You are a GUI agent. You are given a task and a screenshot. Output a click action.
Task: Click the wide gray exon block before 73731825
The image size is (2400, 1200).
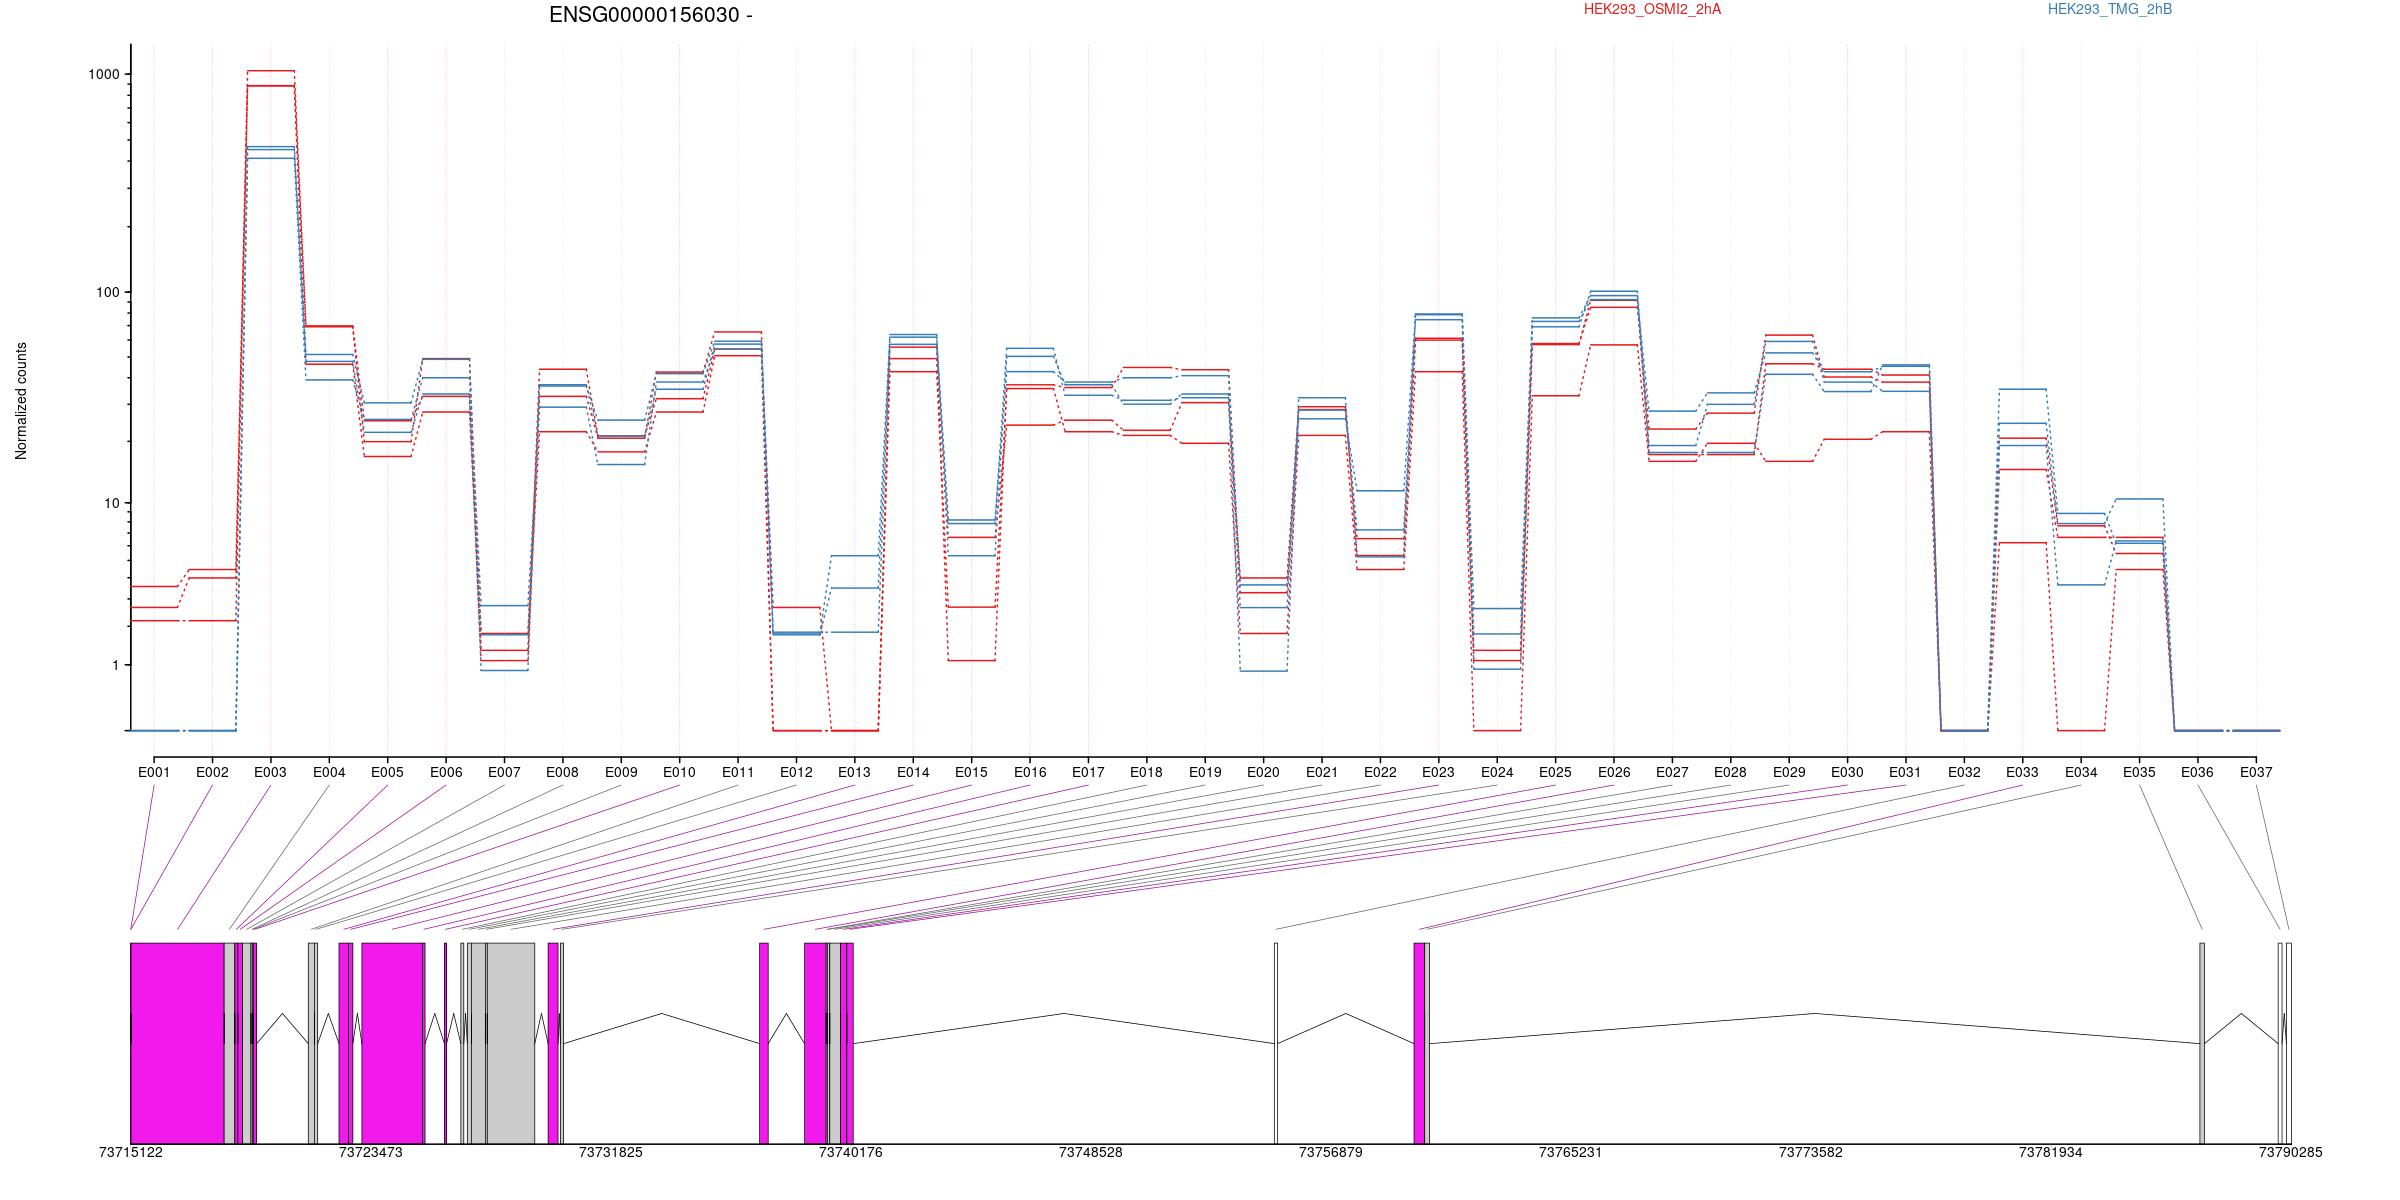coord(510,1043)
